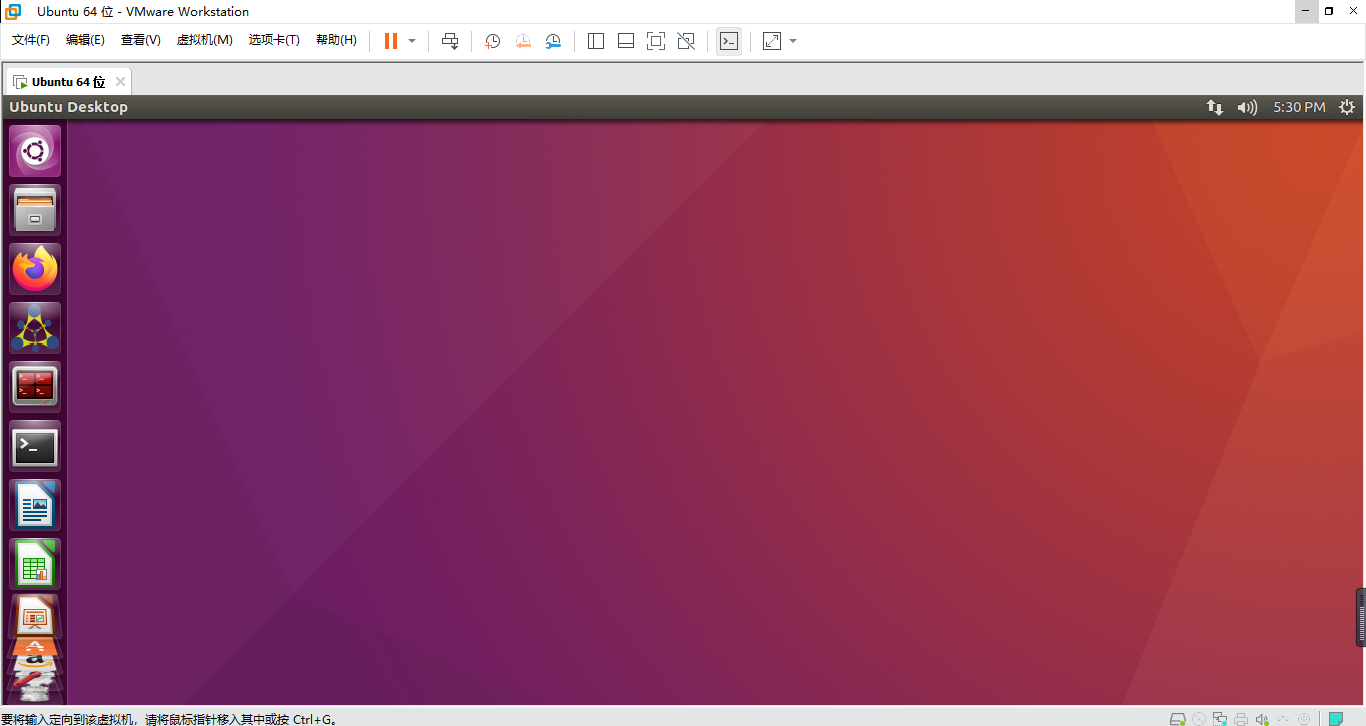The width and height of the screenshot is (1366, 726).
Task: Toggle Unity mode in the toolbar
Action: tap(686, 41)
